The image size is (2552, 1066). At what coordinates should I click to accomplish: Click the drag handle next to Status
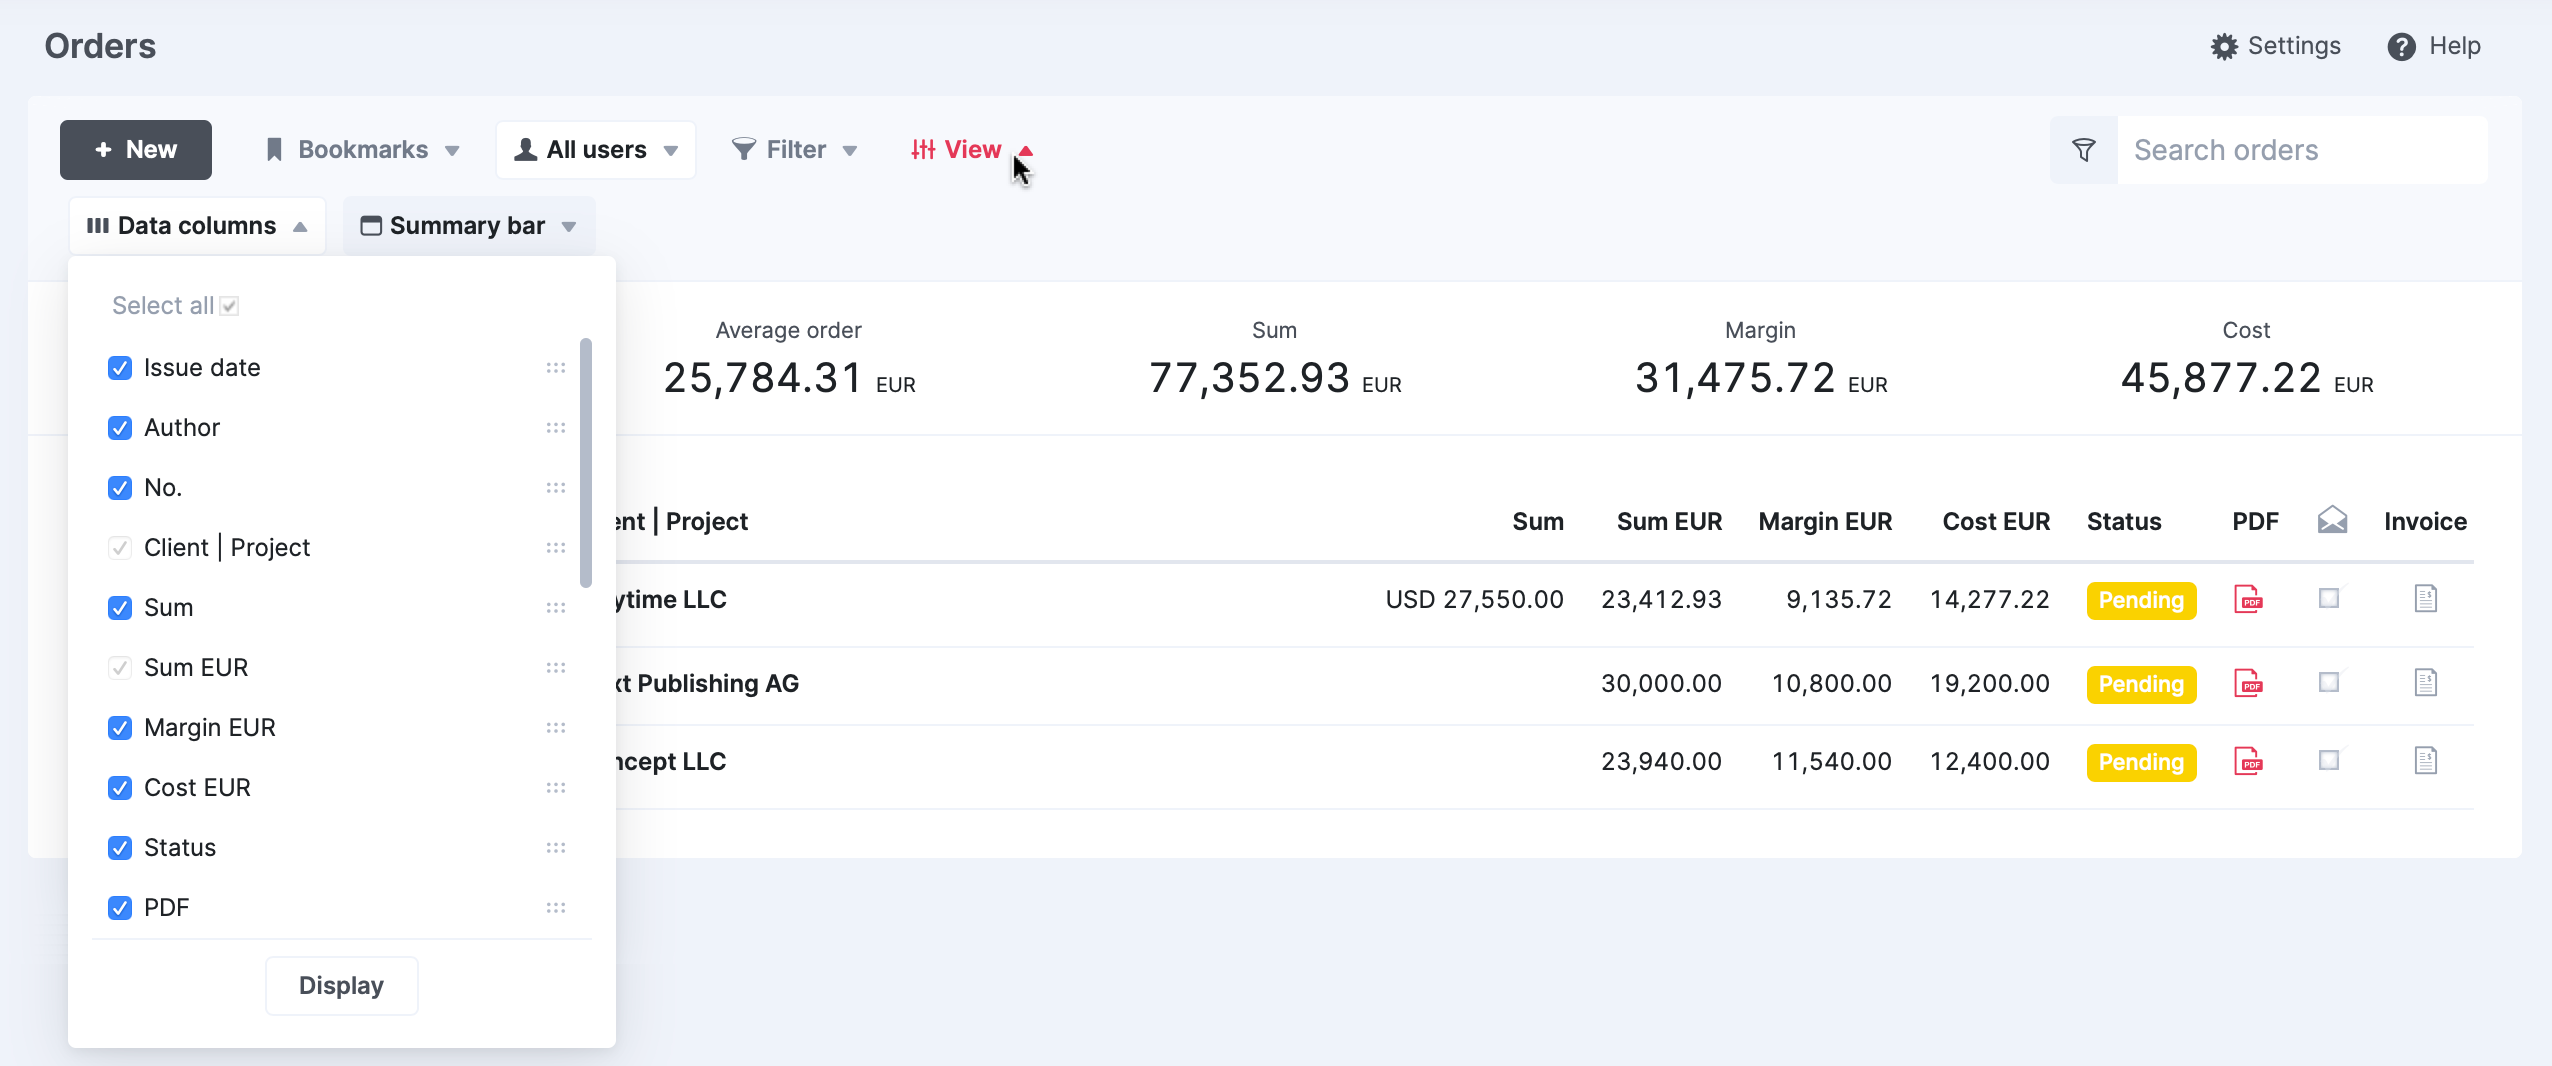tap(556, 848)
